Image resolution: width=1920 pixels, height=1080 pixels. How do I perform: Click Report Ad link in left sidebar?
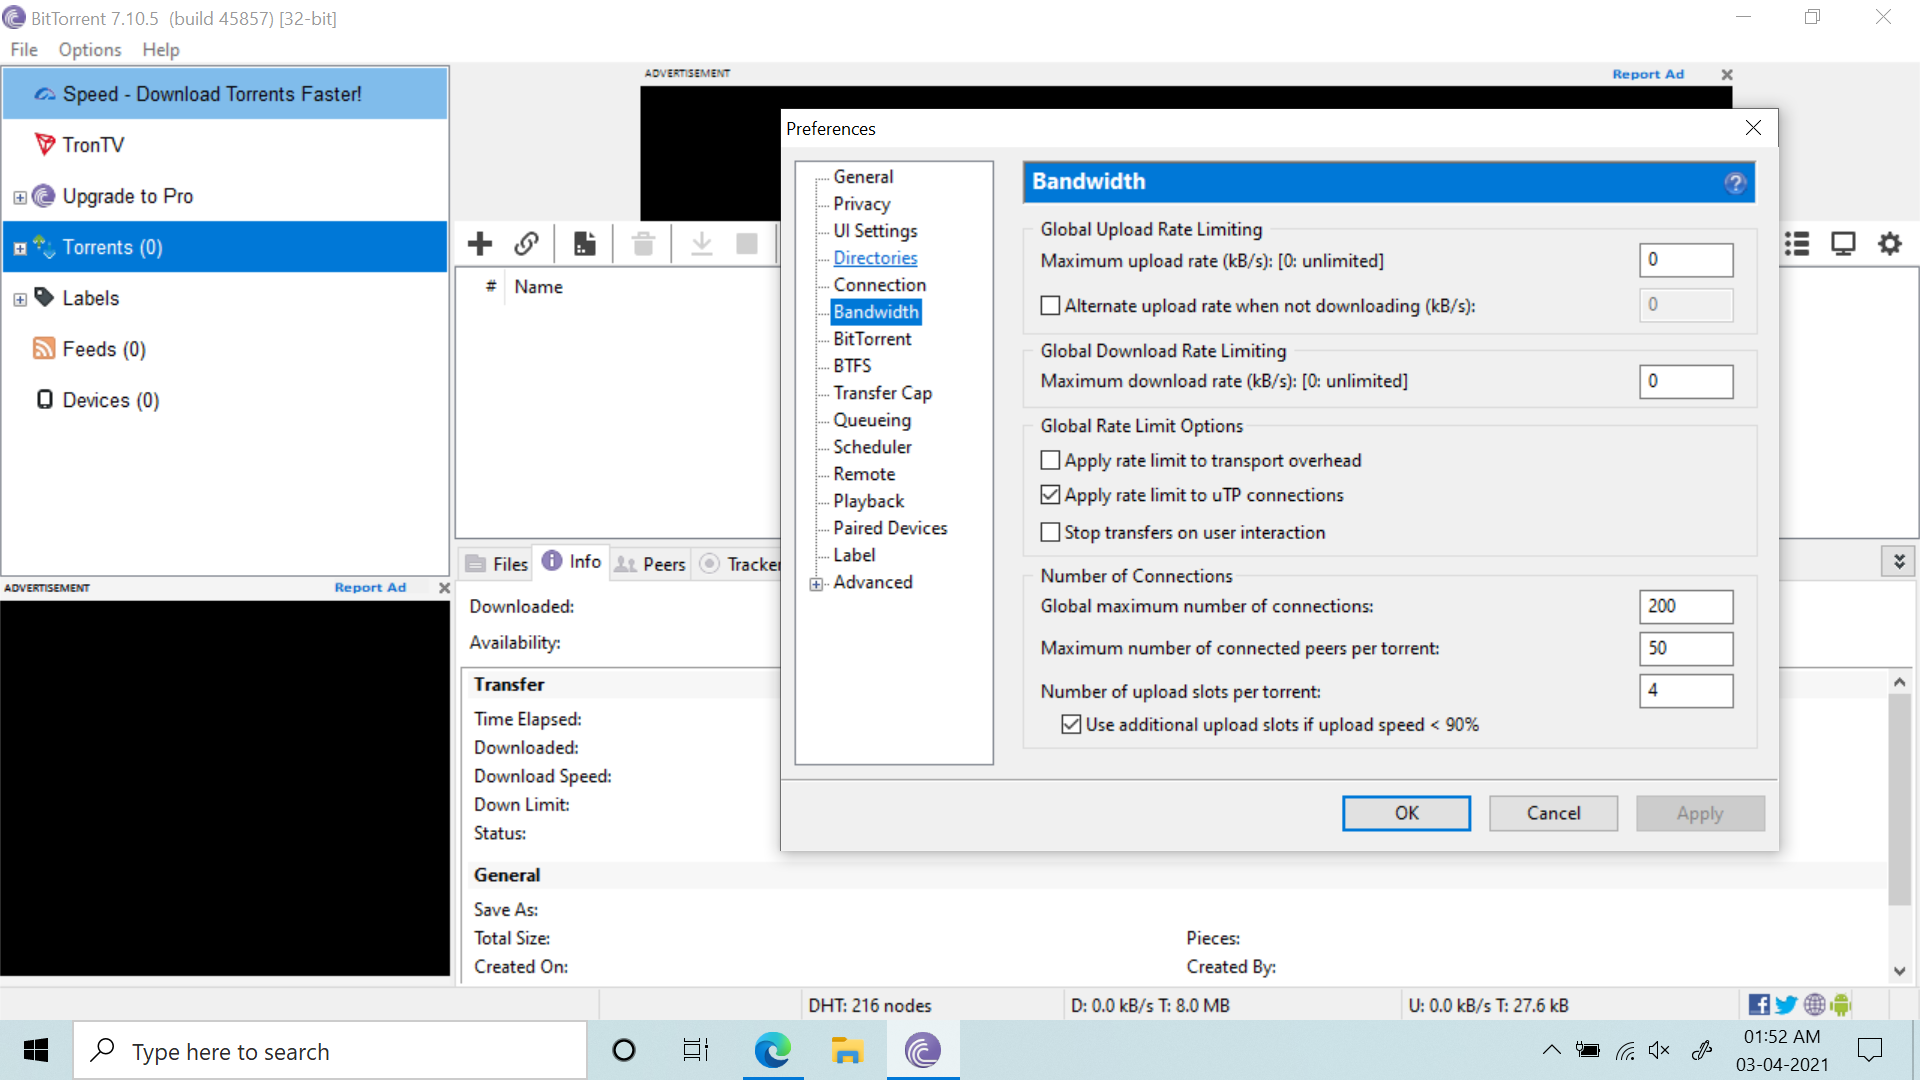(370, 588)
